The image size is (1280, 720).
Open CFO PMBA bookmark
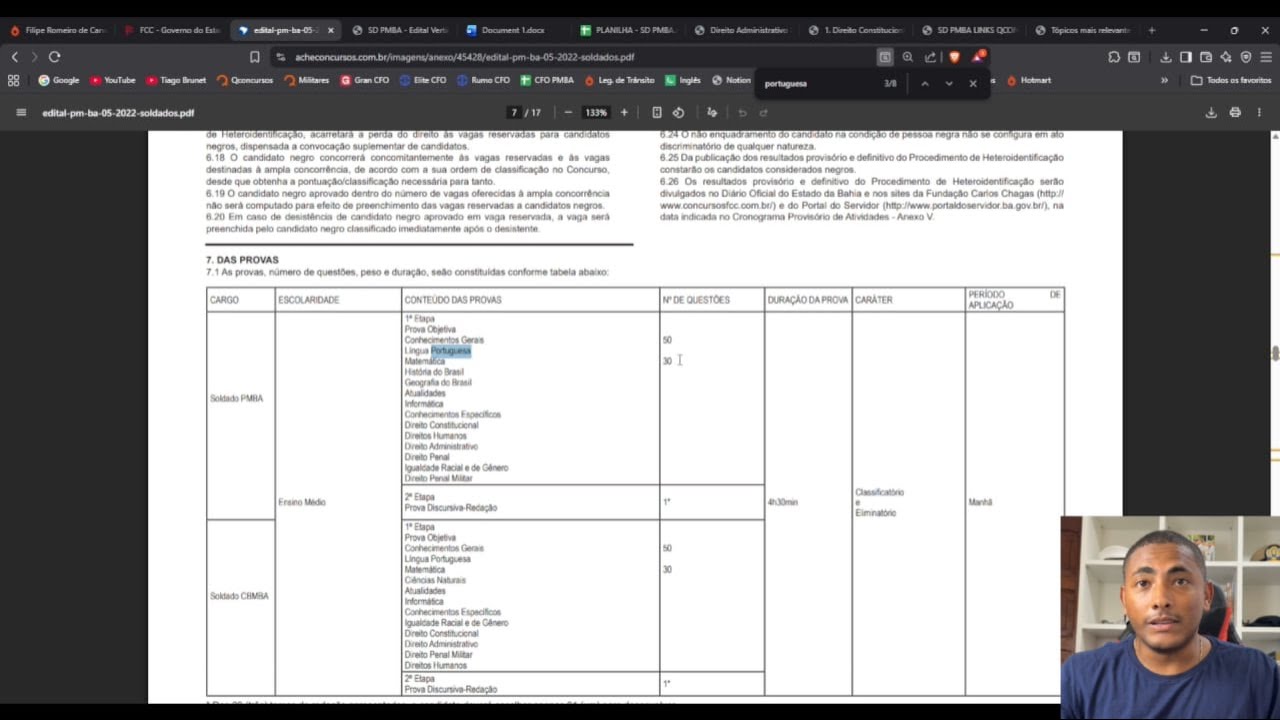pyautogui.click(x=546, y=80)
